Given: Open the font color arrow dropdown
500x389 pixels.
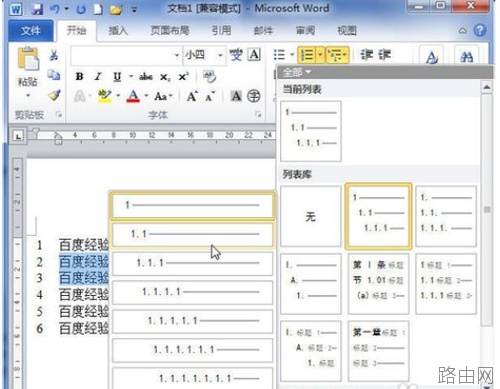Looking at the screenshot, I should (x=146, y=96).
